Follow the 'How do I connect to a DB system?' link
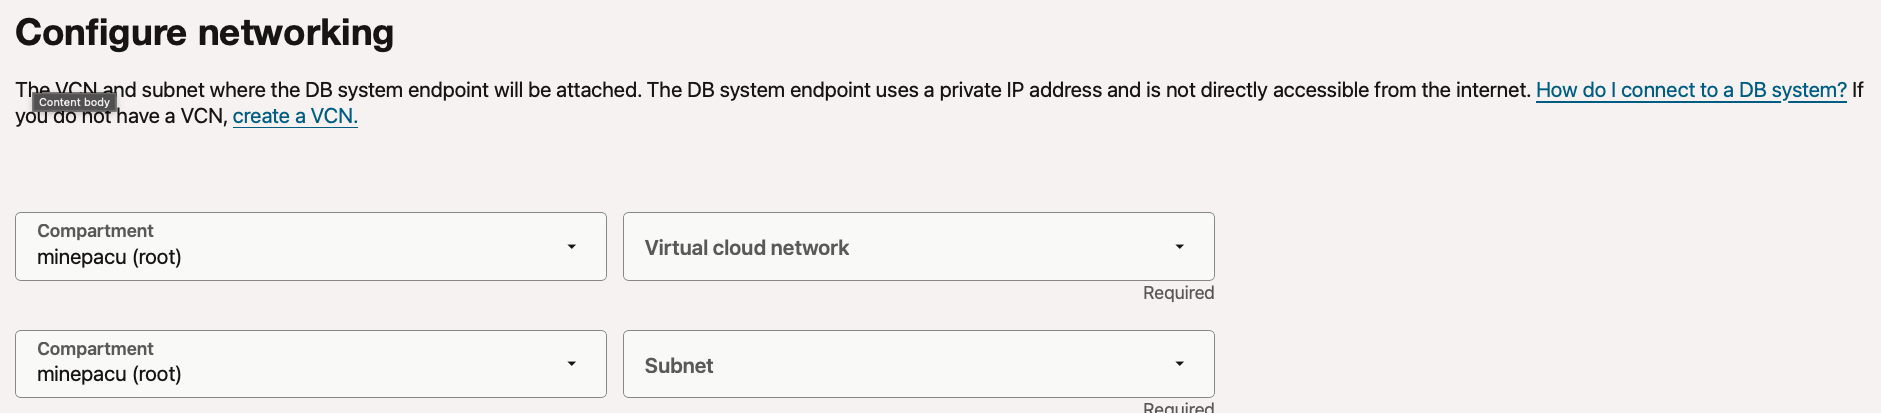 [x=1690, y=90]
